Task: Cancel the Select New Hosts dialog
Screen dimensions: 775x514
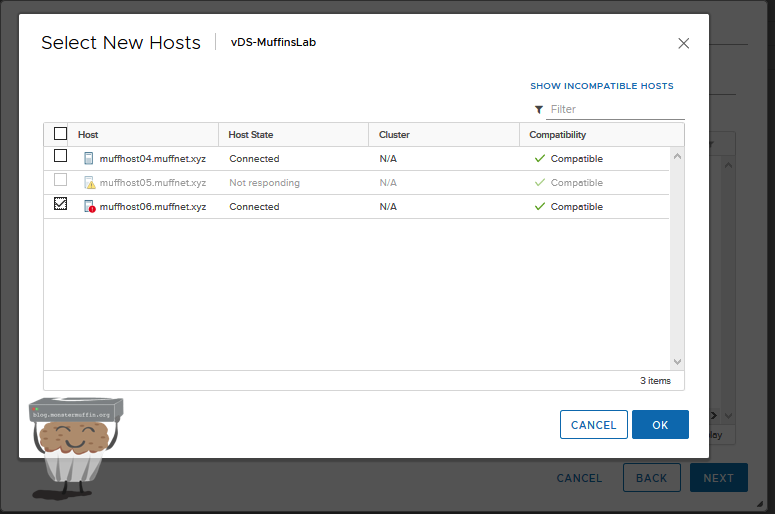Action: (x=593, y=425)
